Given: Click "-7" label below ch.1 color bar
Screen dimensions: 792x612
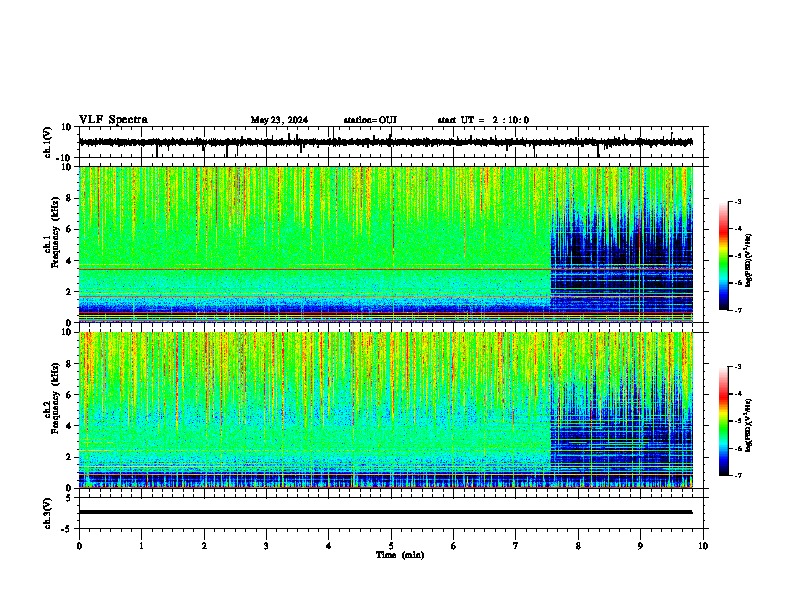Looking at the screenshot, I should click(x=737, y=310).
